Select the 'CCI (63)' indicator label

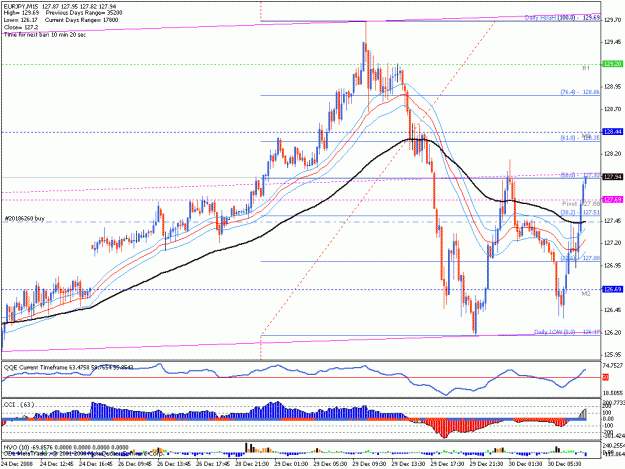19,405
